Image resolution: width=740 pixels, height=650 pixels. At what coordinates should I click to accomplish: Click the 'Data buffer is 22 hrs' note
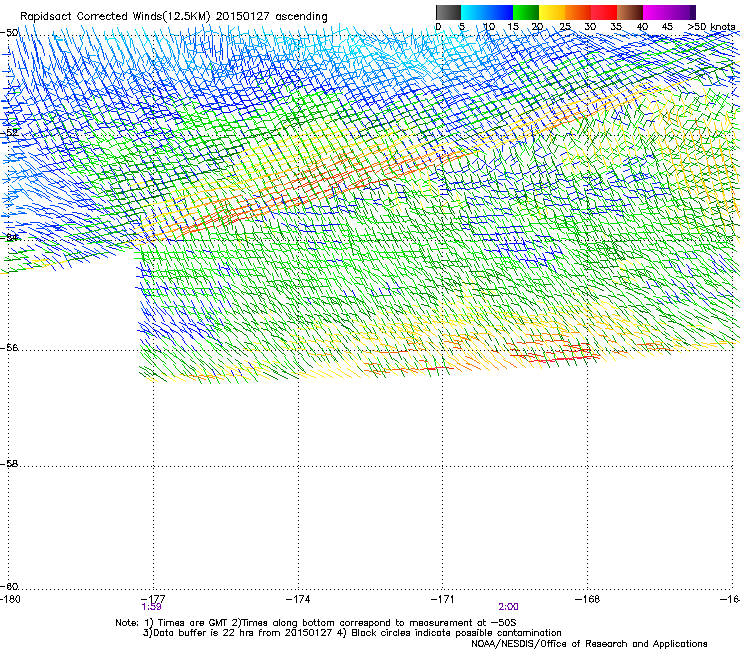[205, 633]
